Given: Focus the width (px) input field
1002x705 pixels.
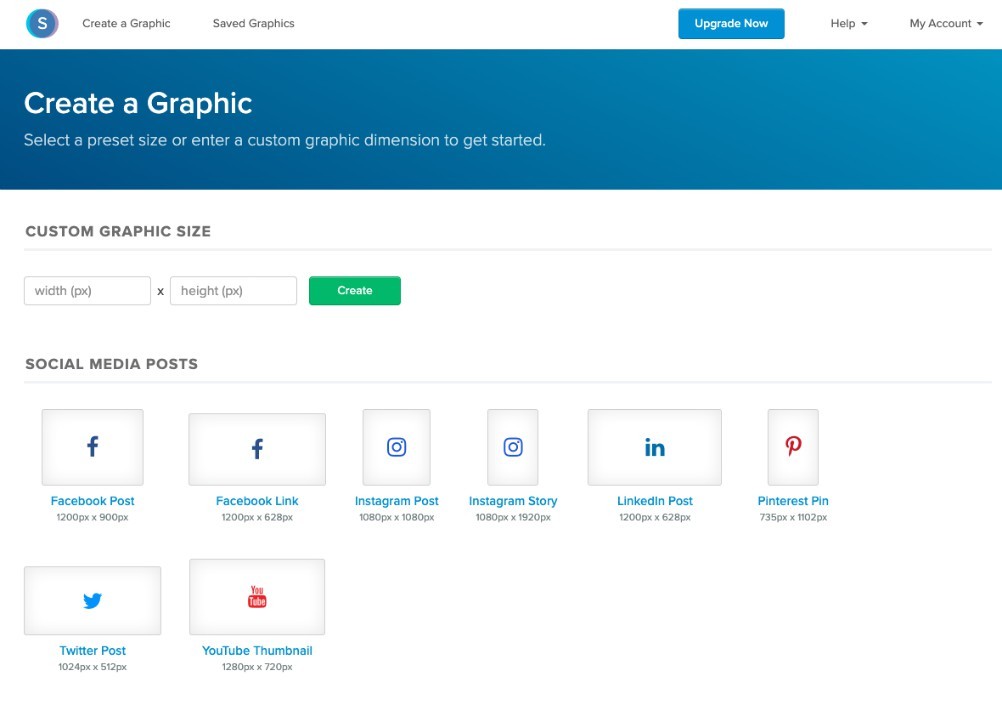Looking at the screenshot, I should (x=88, y=291).
